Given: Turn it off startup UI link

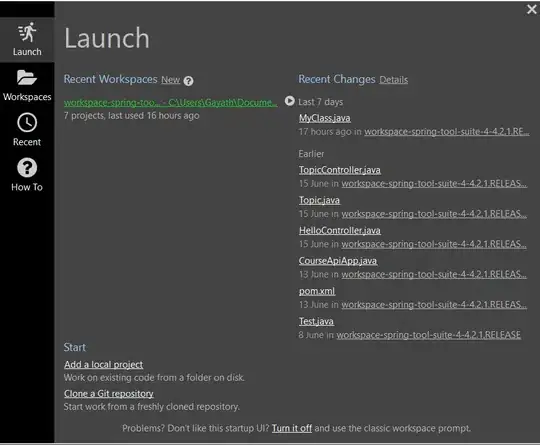Looking at the screenshot, I should [x=292, y=428].
